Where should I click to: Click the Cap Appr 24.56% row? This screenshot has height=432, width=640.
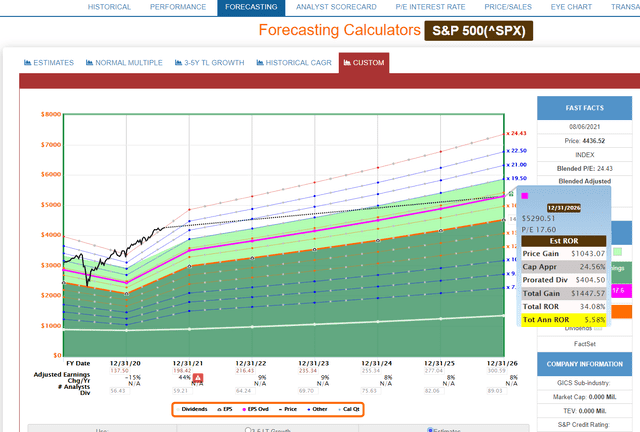tap(564, 267)
